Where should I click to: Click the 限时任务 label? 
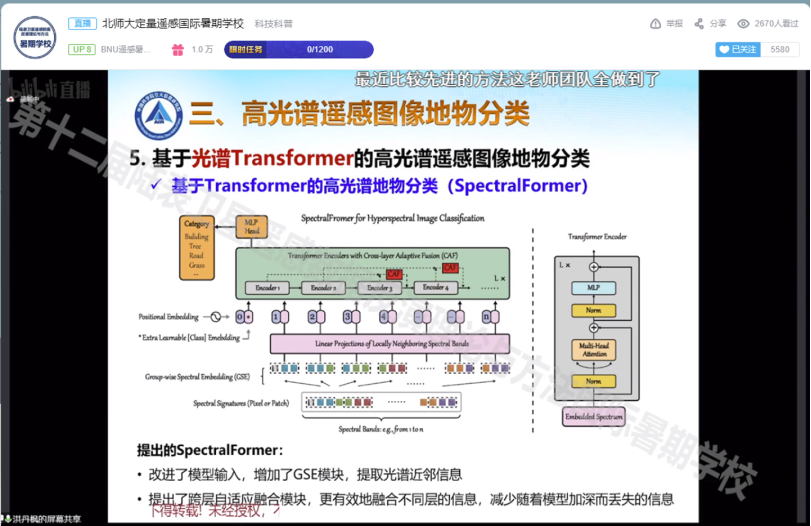[x=249, y=49]
